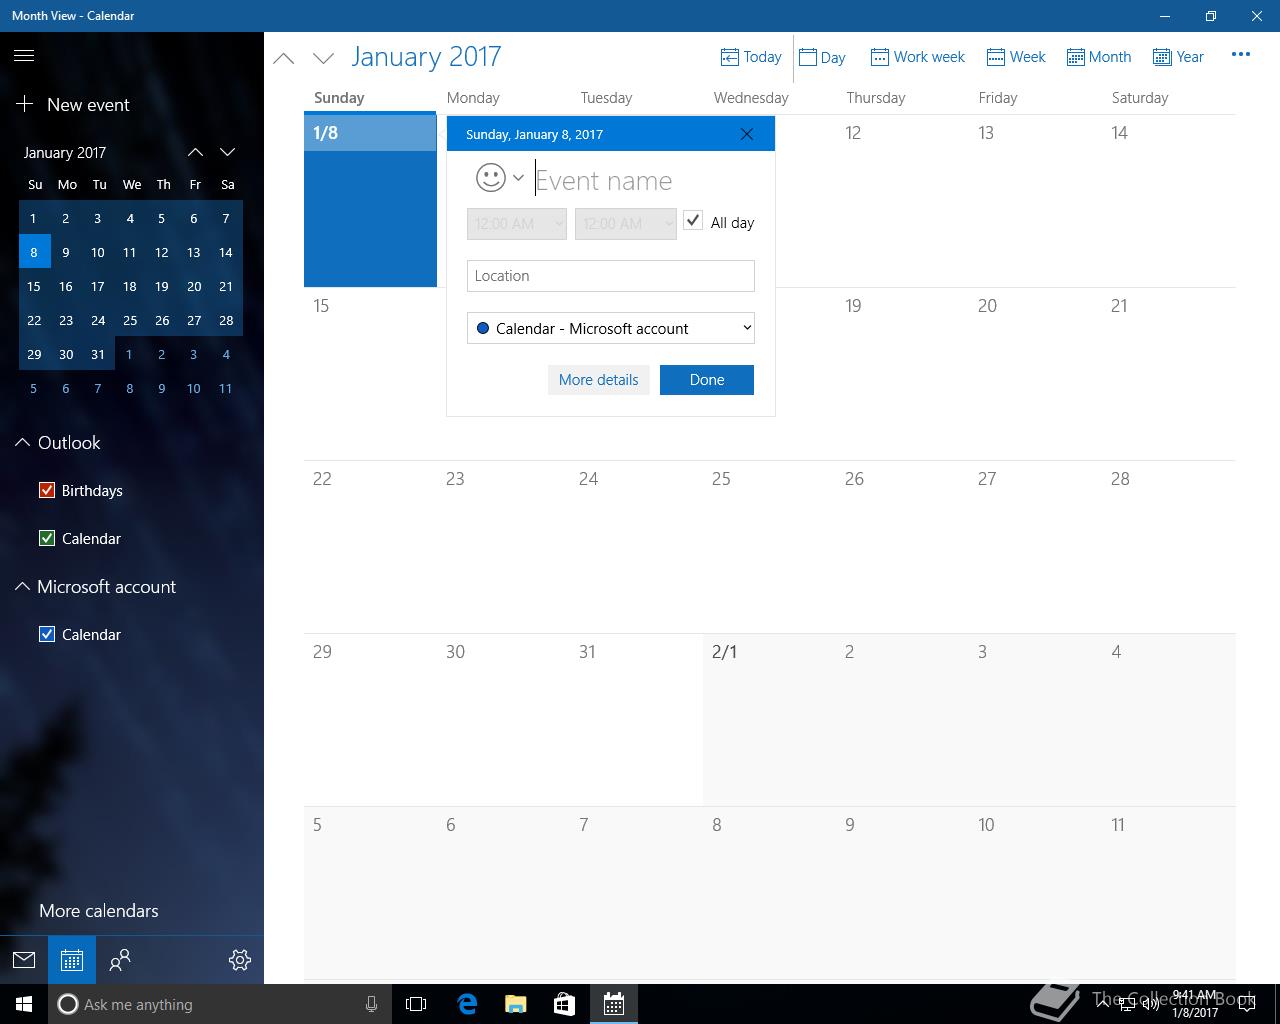The height and width of the screenshot is (1024, 1280).
Task: Click the Location field
Action: tap(611, 276)
